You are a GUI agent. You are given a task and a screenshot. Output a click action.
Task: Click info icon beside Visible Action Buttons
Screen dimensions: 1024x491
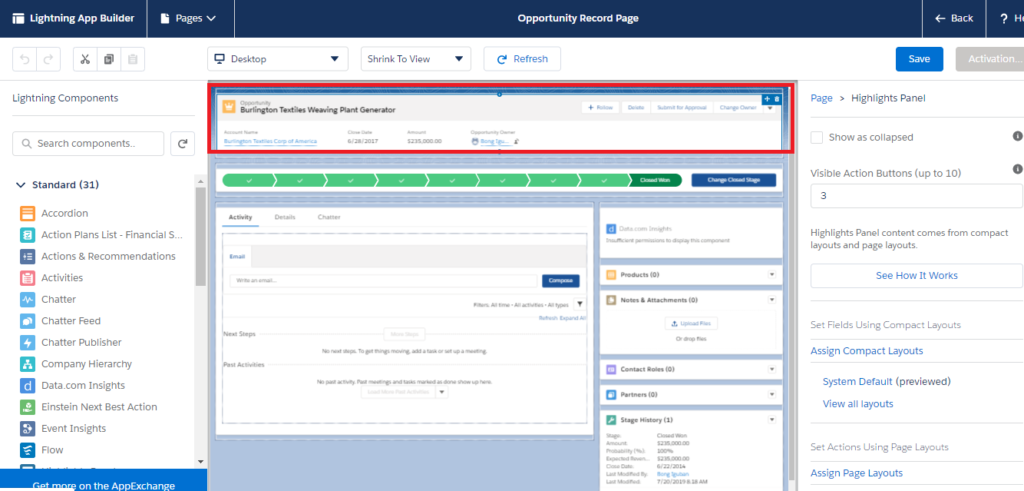pyautogui.click(x=1017, y=170)
